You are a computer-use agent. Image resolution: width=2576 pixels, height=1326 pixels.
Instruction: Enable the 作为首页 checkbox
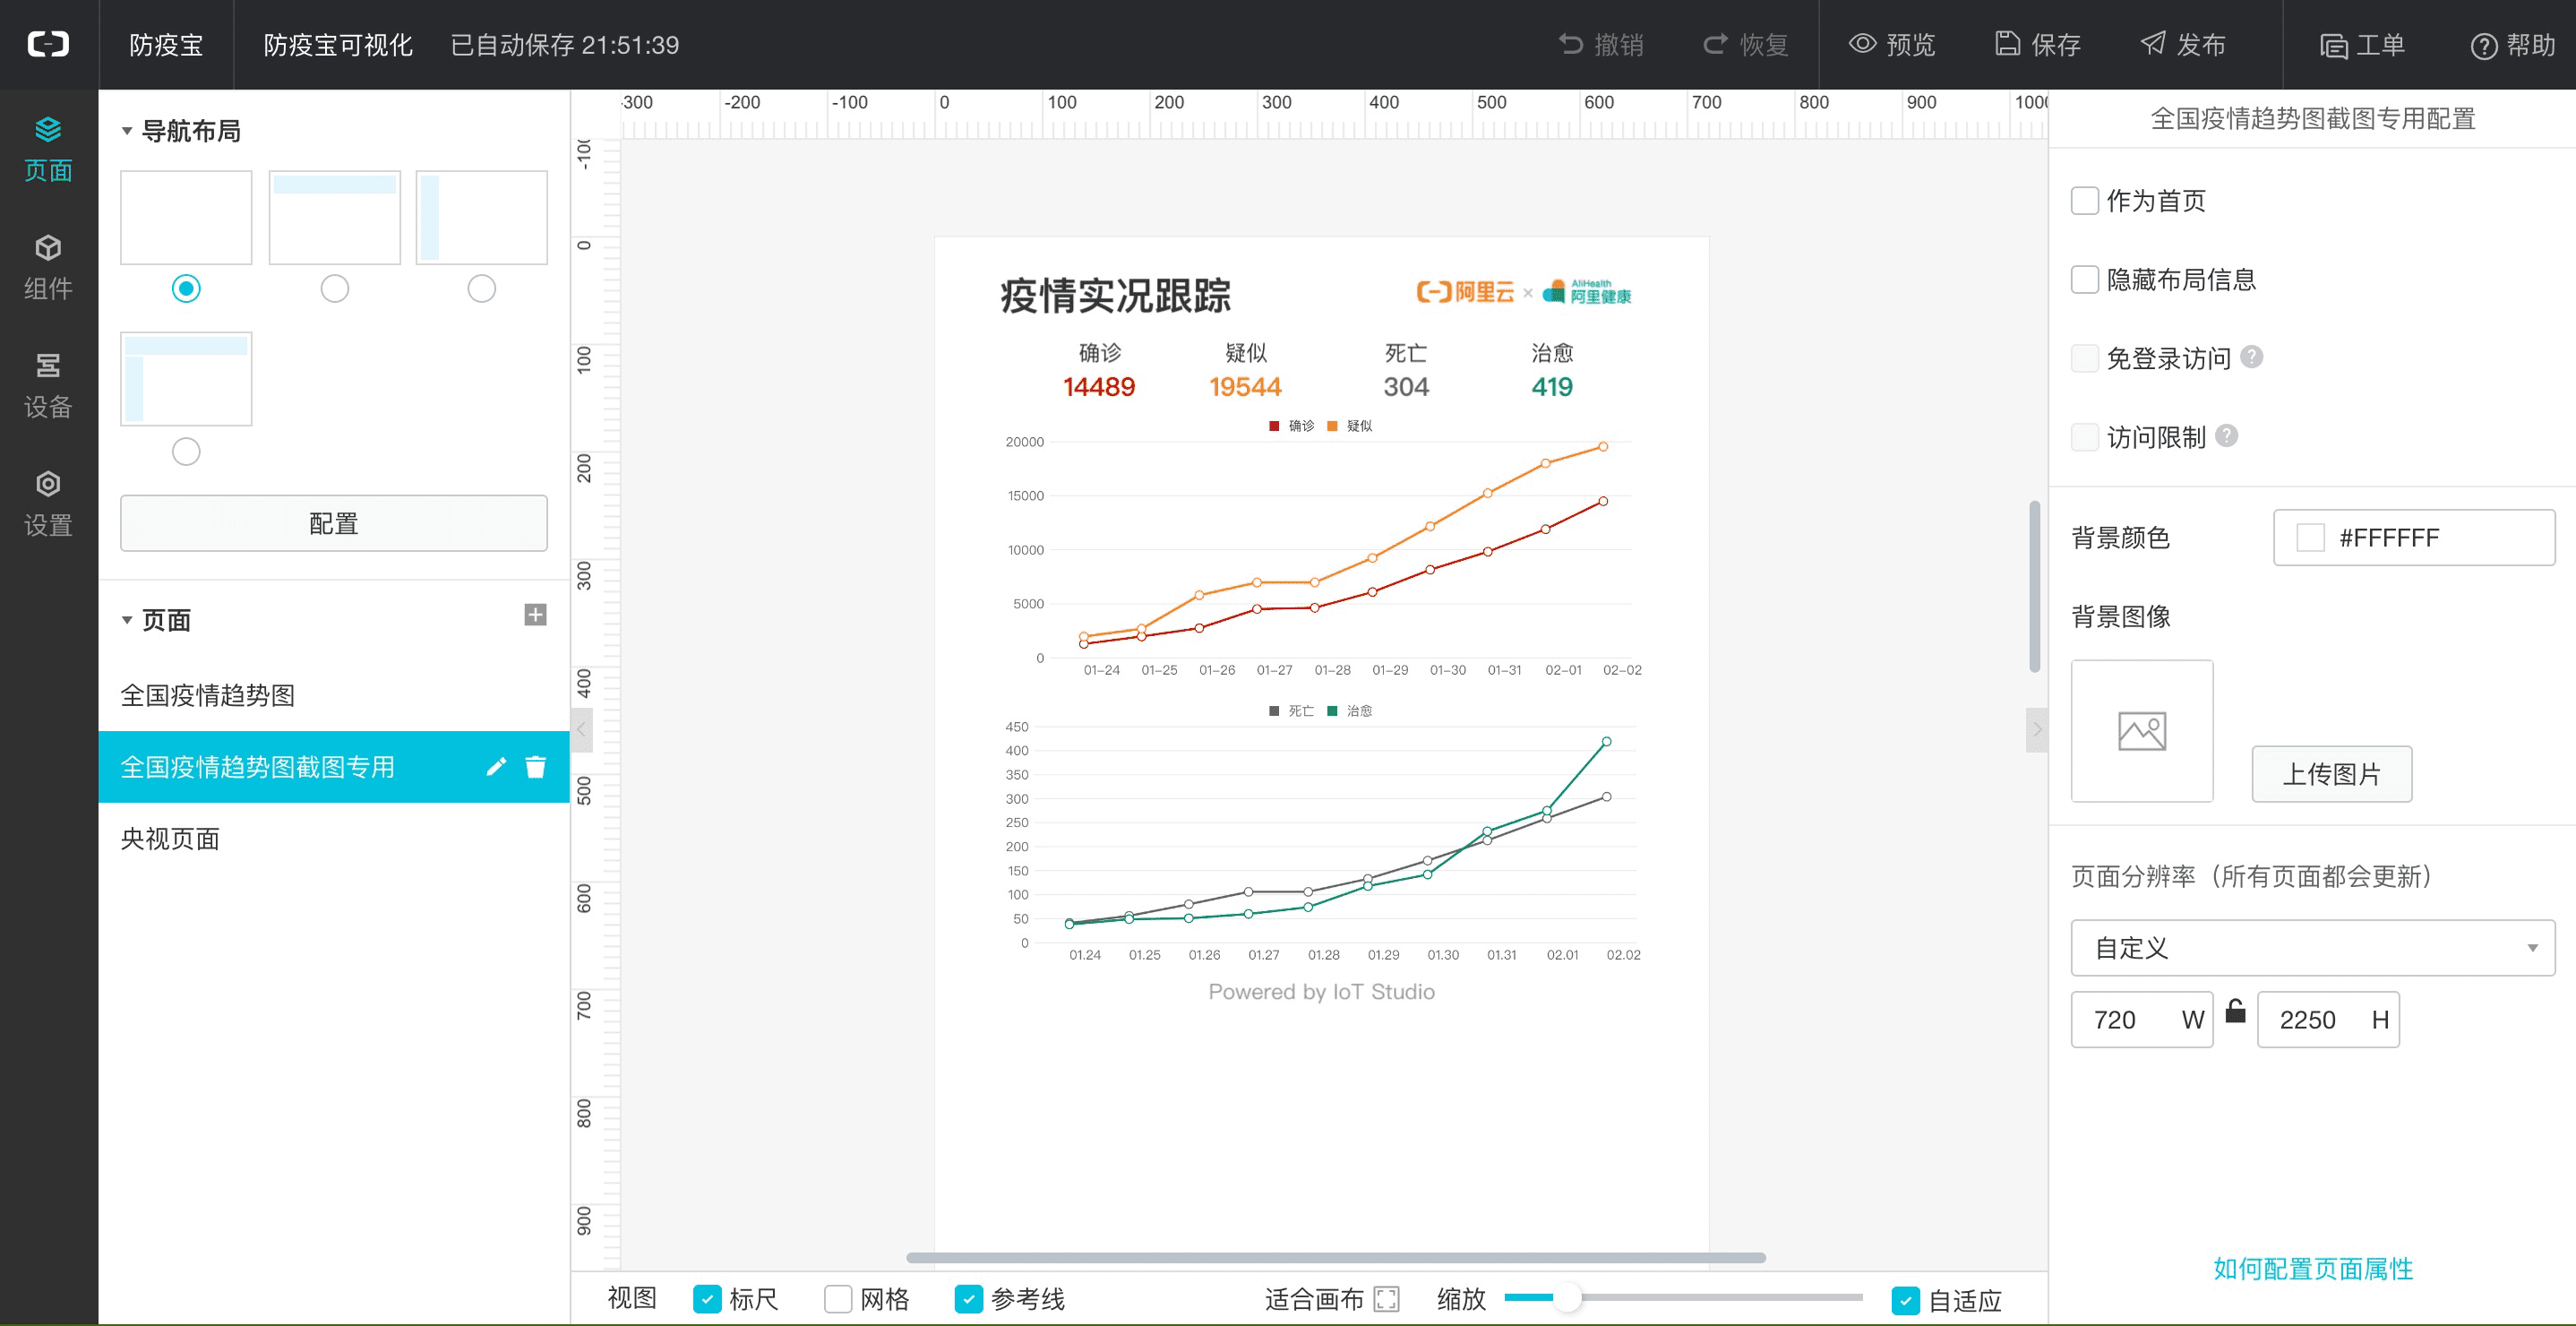pyautogui.click(x=2084, y=201)
